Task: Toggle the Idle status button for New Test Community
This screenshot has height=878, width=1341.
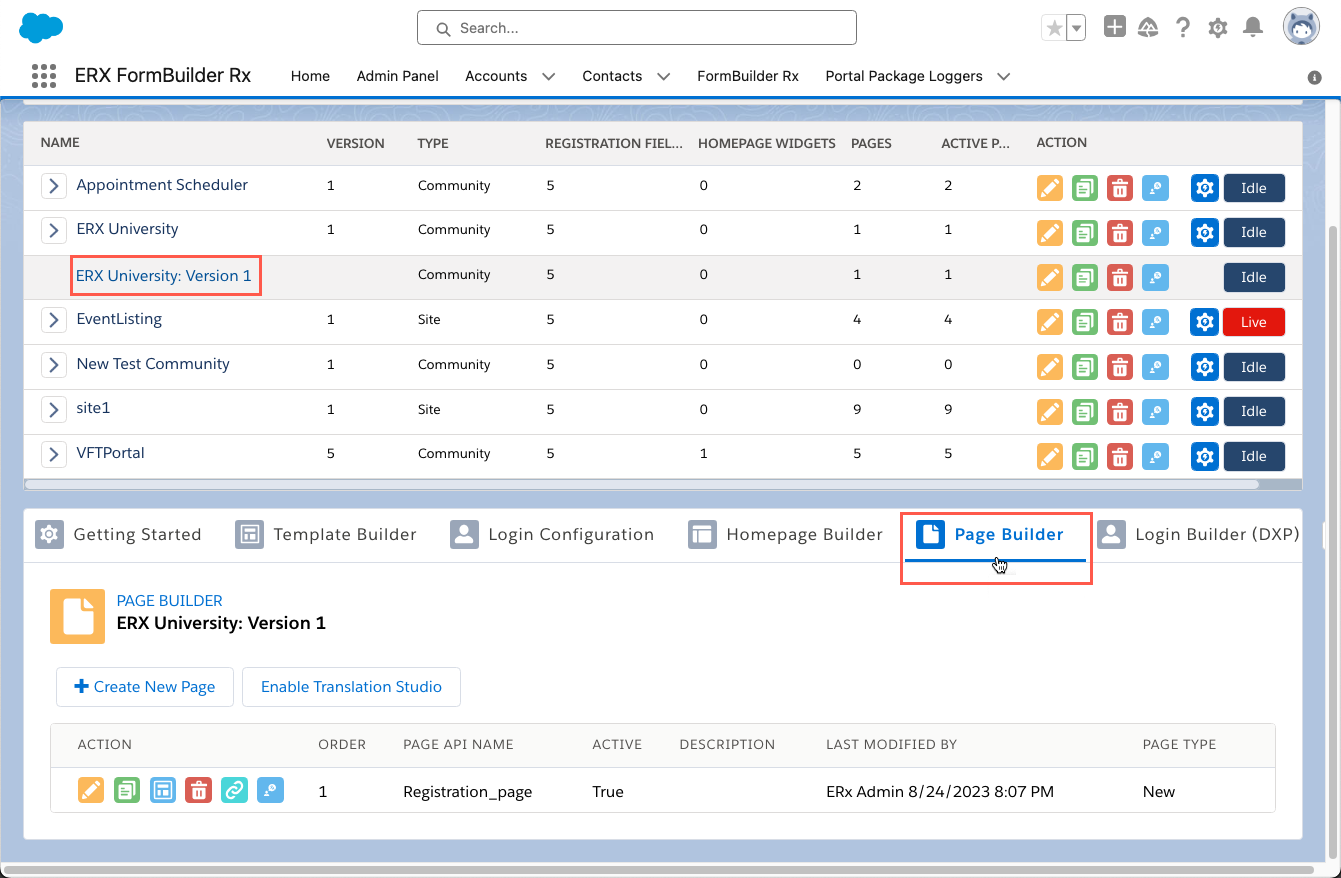Action: pos(1253,367)
